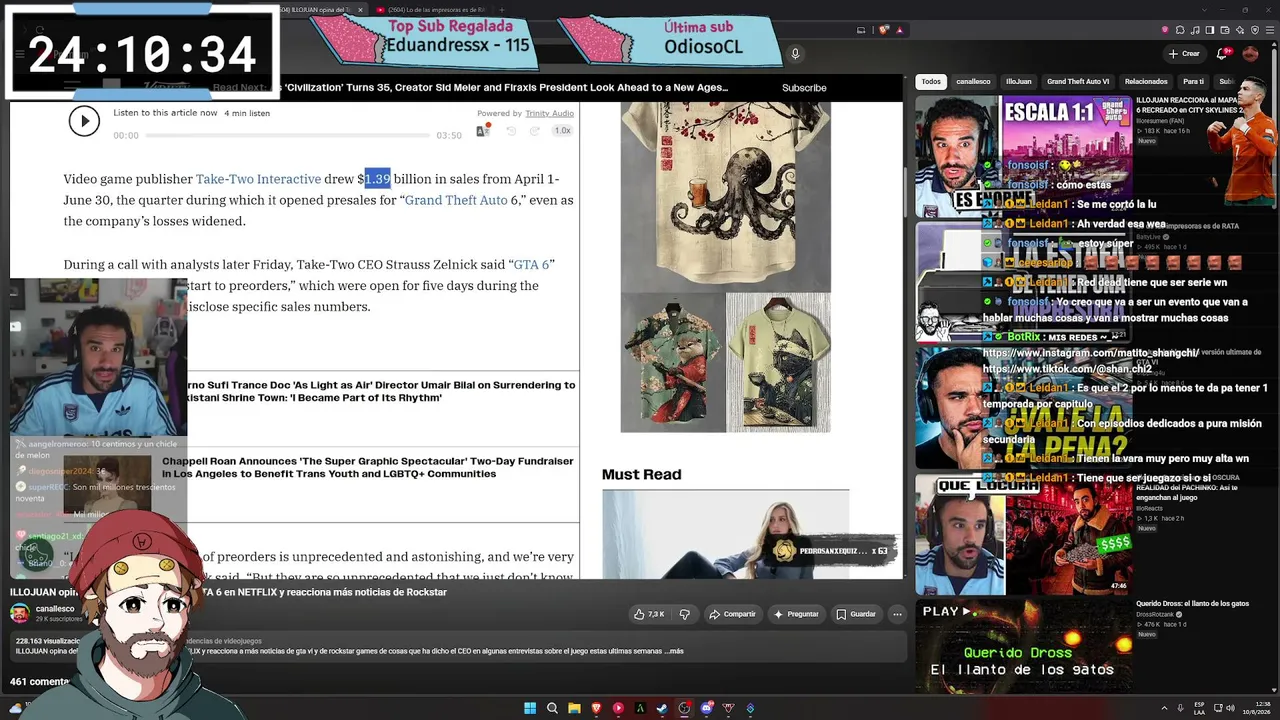Open Windows taskbar search
Viewport: 1280px width, 720px height.
click(x=552, y=709)
